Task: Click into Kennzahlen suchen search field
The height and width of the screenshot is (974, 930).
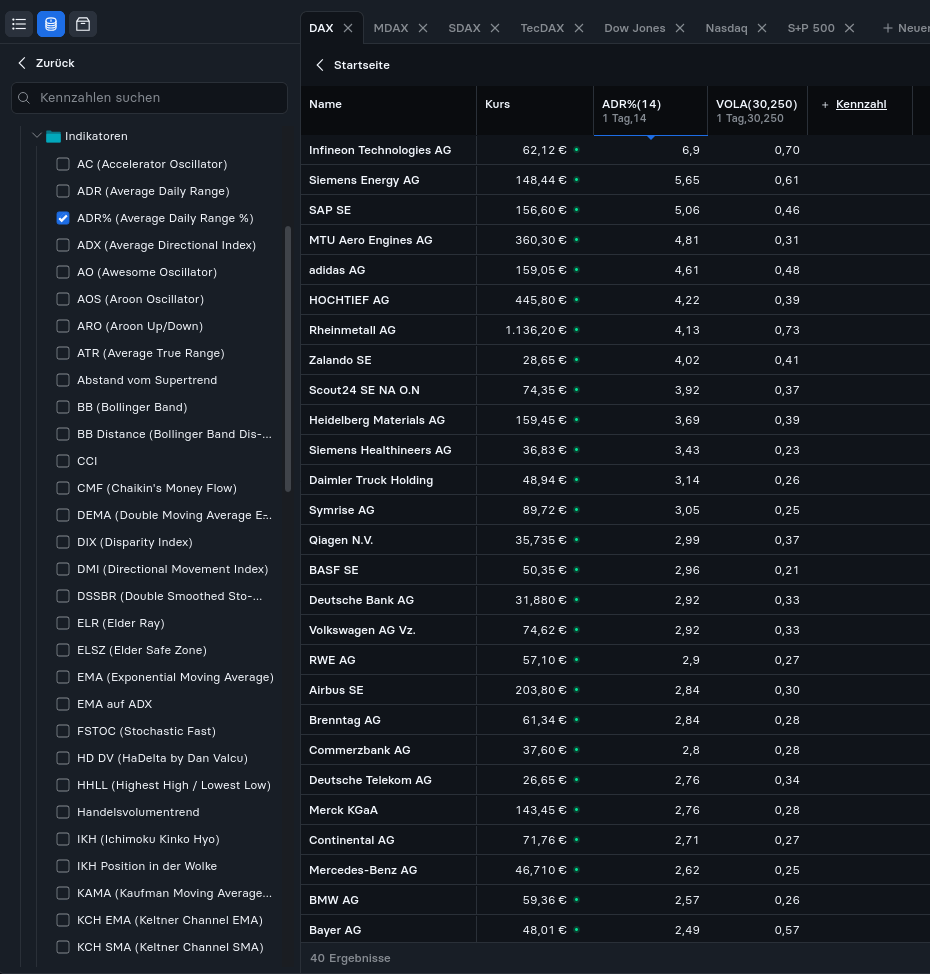Action: click(149, 98)
